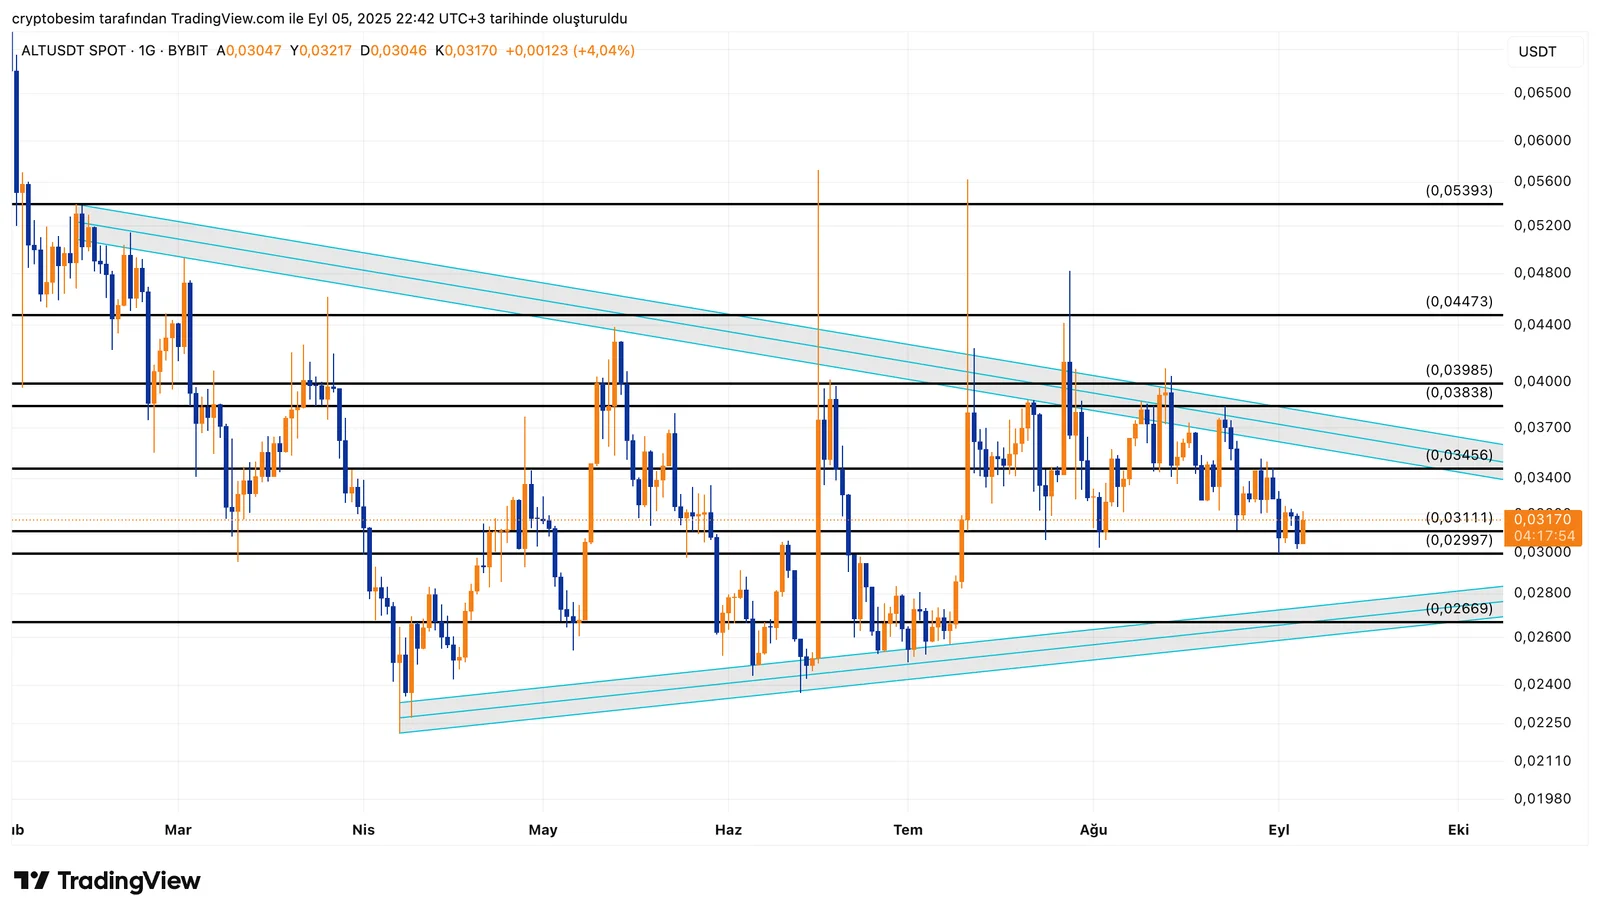This screenshot has width=1600, height=916.
Task: Click the 0,06000 price axis value
Action: [1542, 140]
